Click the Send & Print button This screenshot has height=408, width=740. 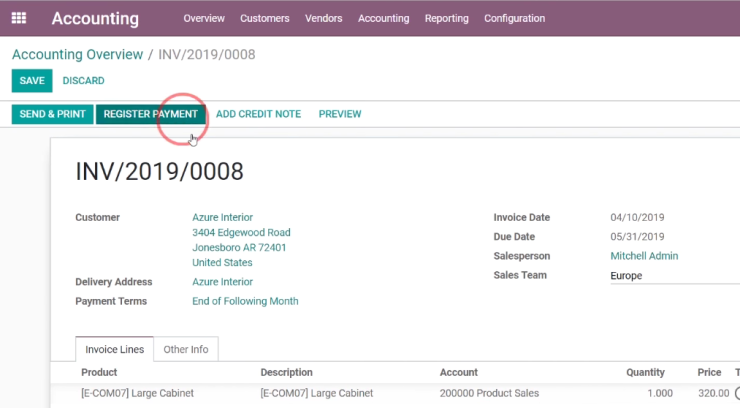tap(52, 114)
